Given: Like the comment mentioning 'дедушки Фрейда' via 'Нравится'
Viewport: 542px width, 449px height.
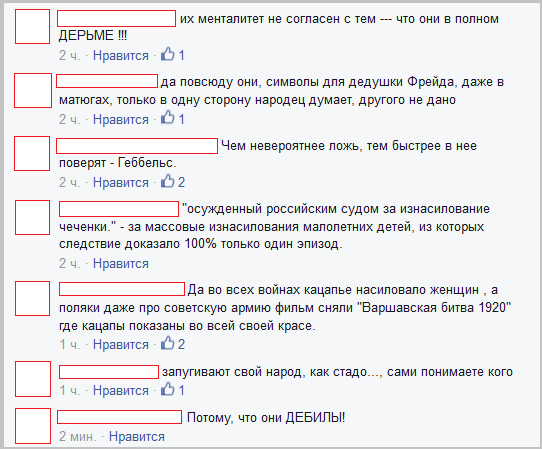Looking at the screenshot, I should point(121,120).
